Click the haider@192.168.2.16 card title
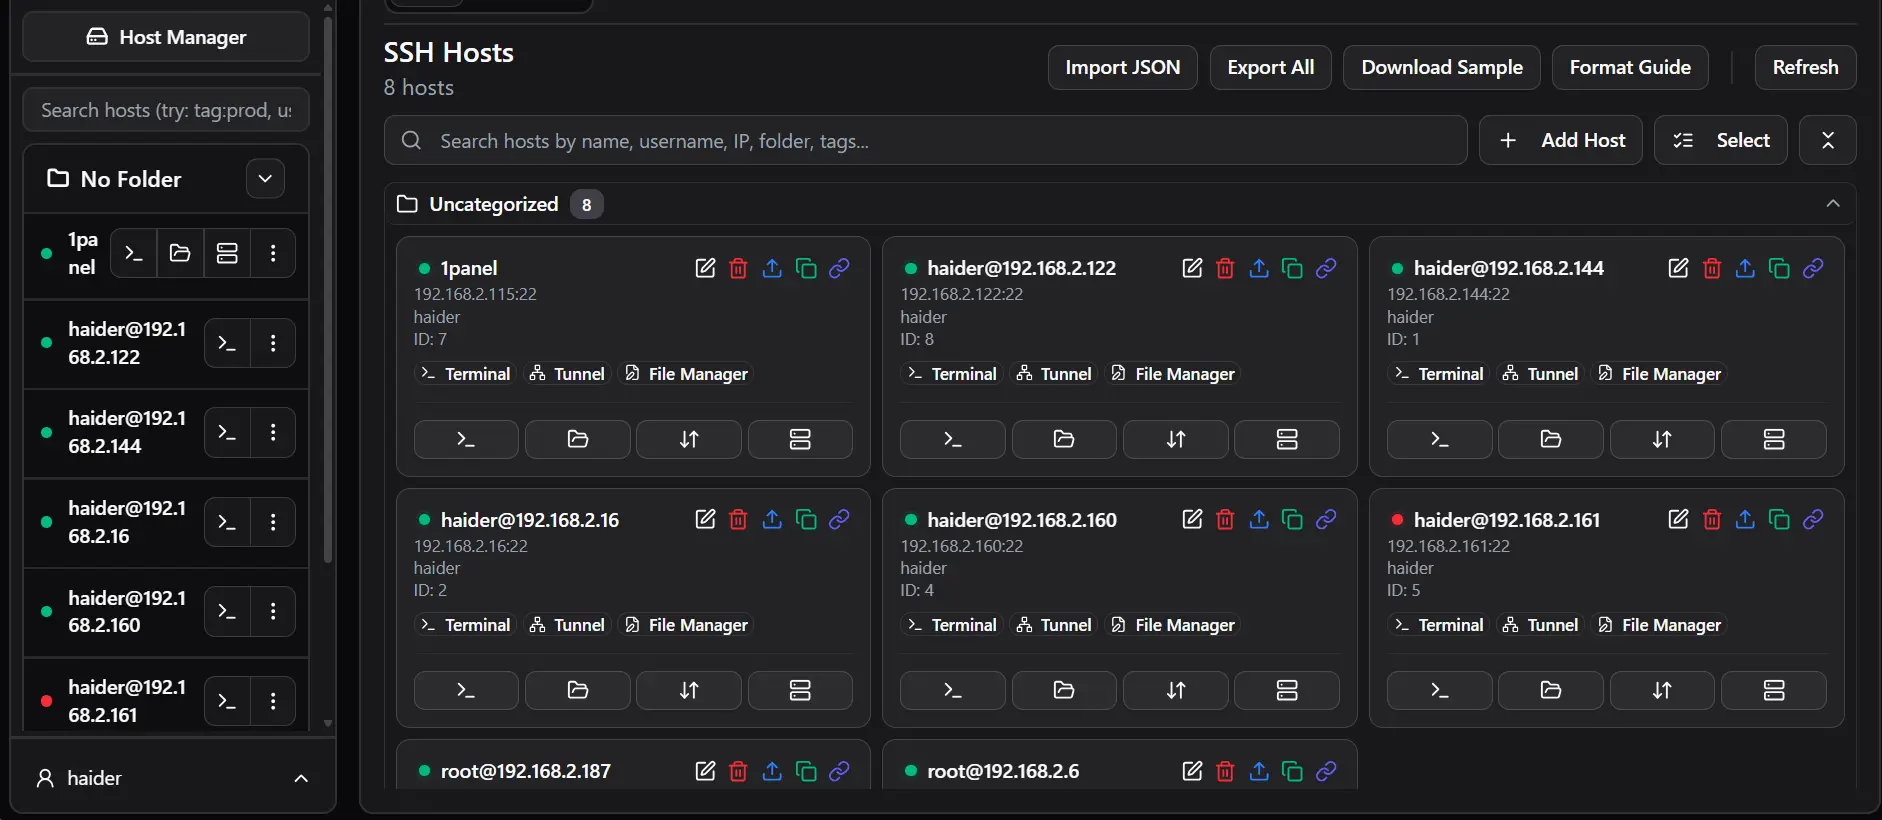Screen dimensions: 1882x820 coord(530,520)
